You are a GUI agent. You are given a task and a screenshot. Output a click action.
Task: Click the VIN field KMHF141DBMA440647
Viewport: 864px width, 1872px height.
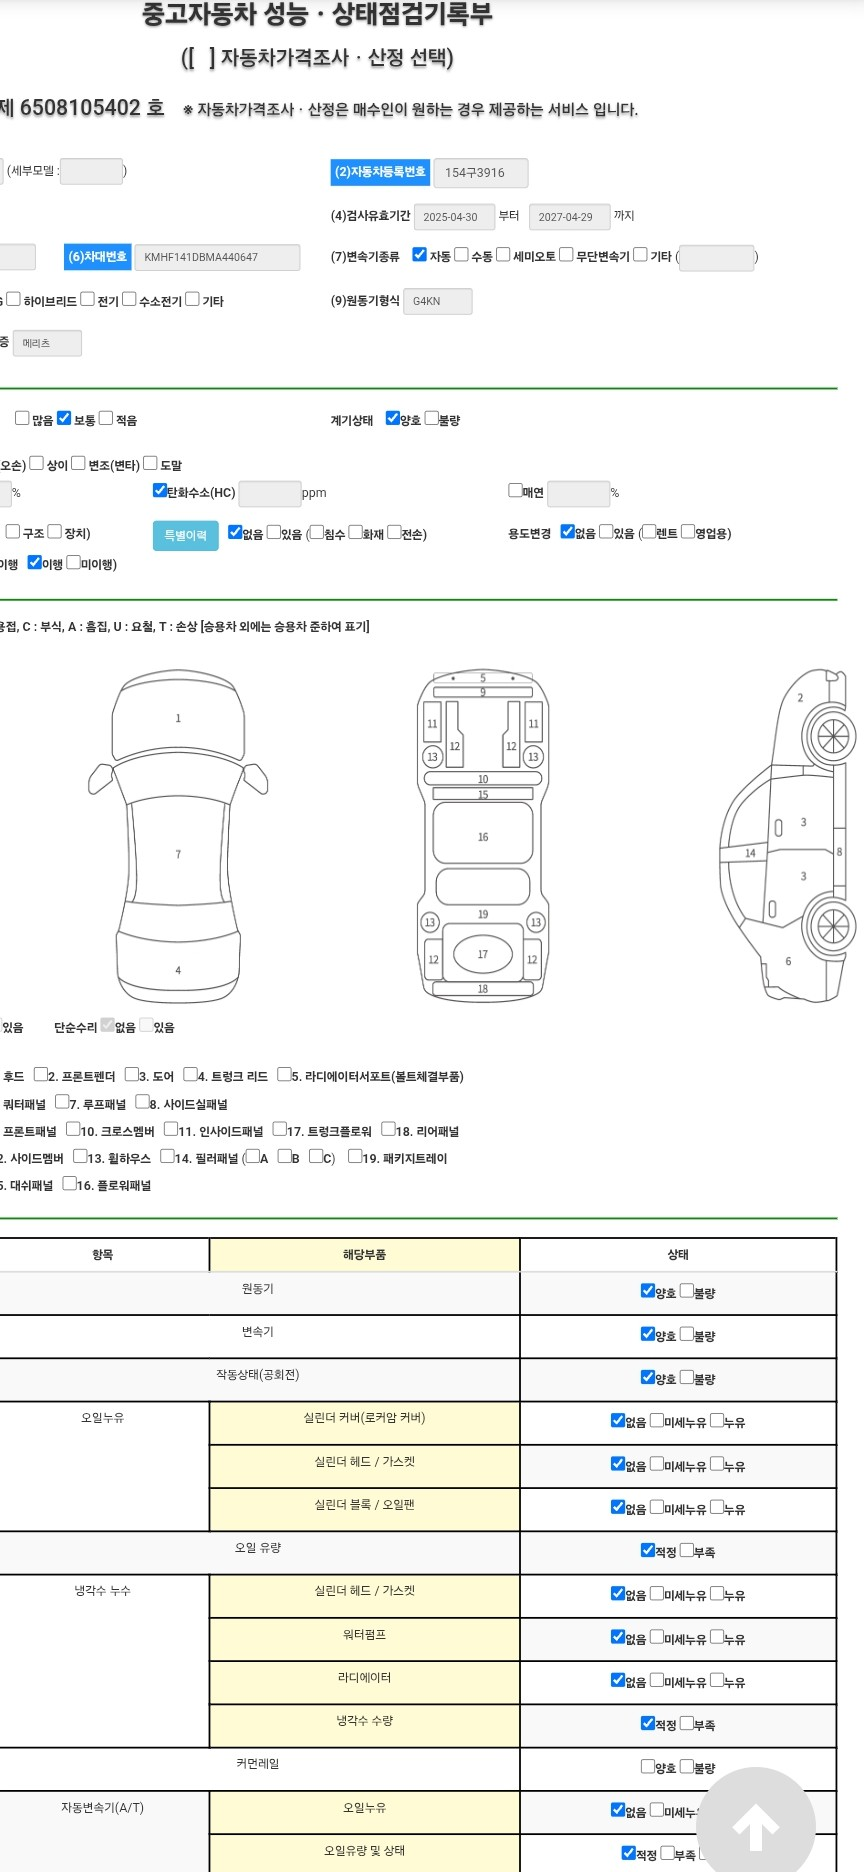[x=217, y=257]
